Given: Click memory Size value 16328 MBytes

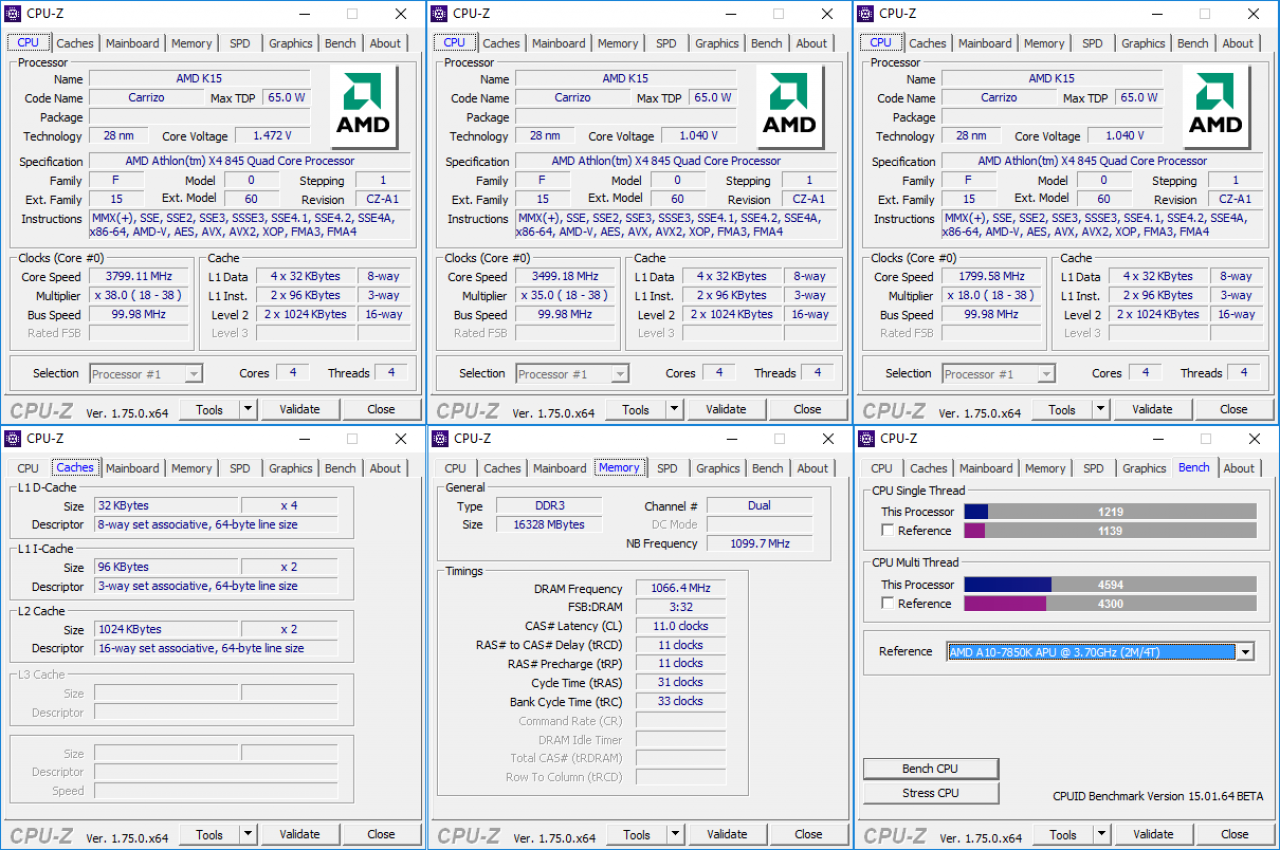Looking at the screenshot, I should tap(548, 525).
